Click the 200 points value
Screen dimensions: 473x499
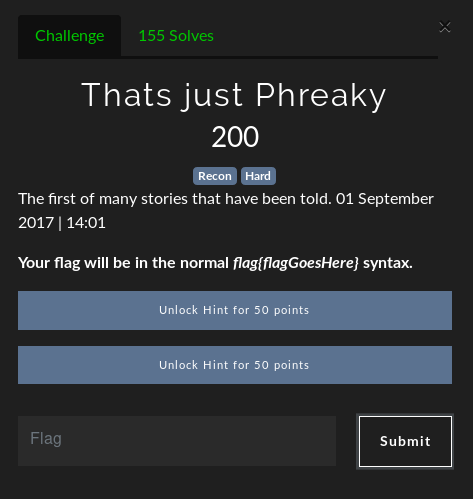coord(235,137)
